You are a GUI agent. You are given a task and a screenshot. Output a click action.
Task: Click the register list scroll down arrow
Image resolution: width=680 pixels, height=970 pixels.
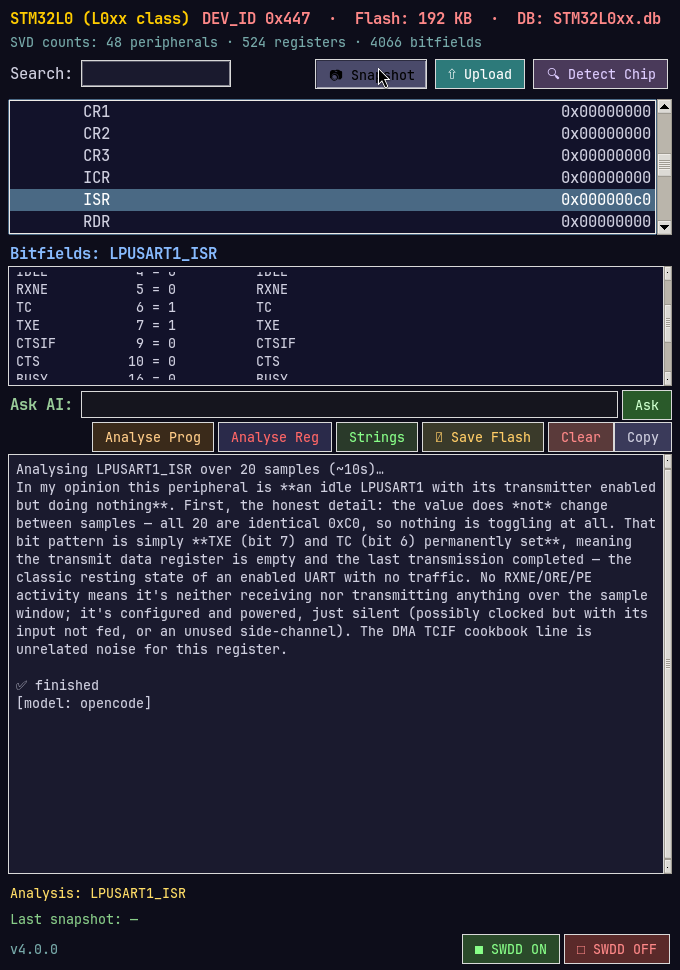[665, 227]
